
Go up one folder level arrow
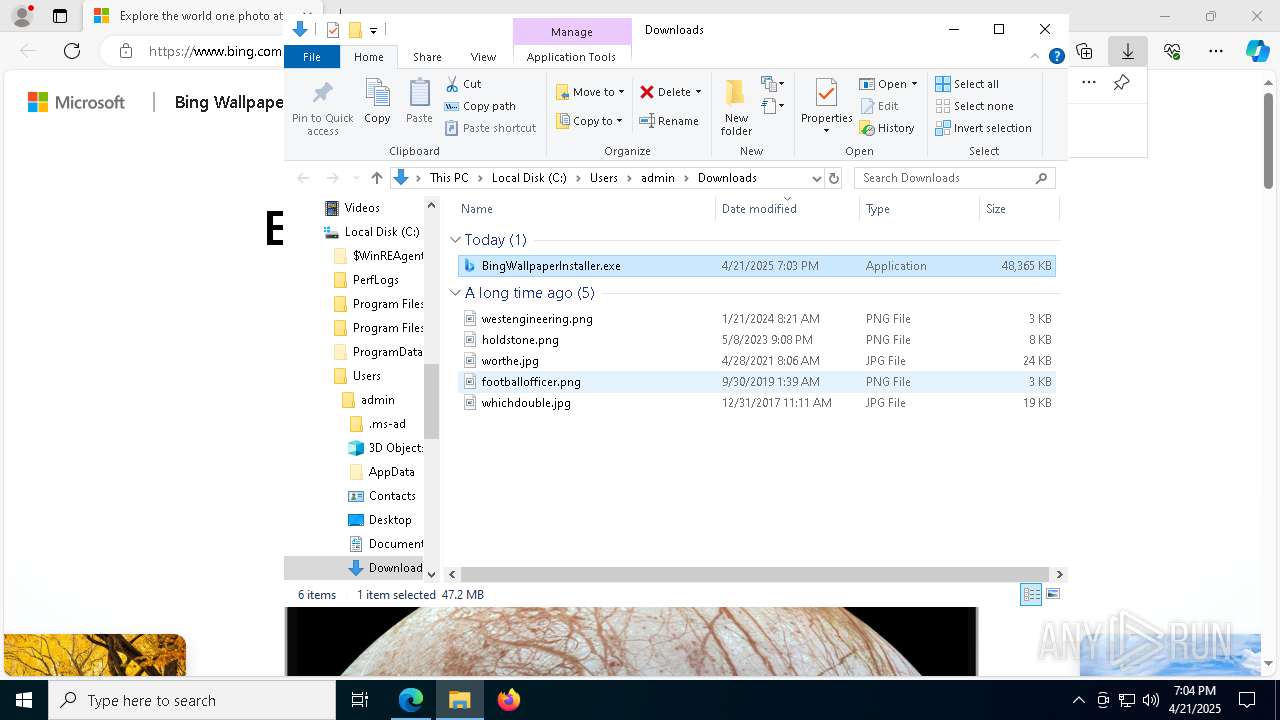pos(376,178)
